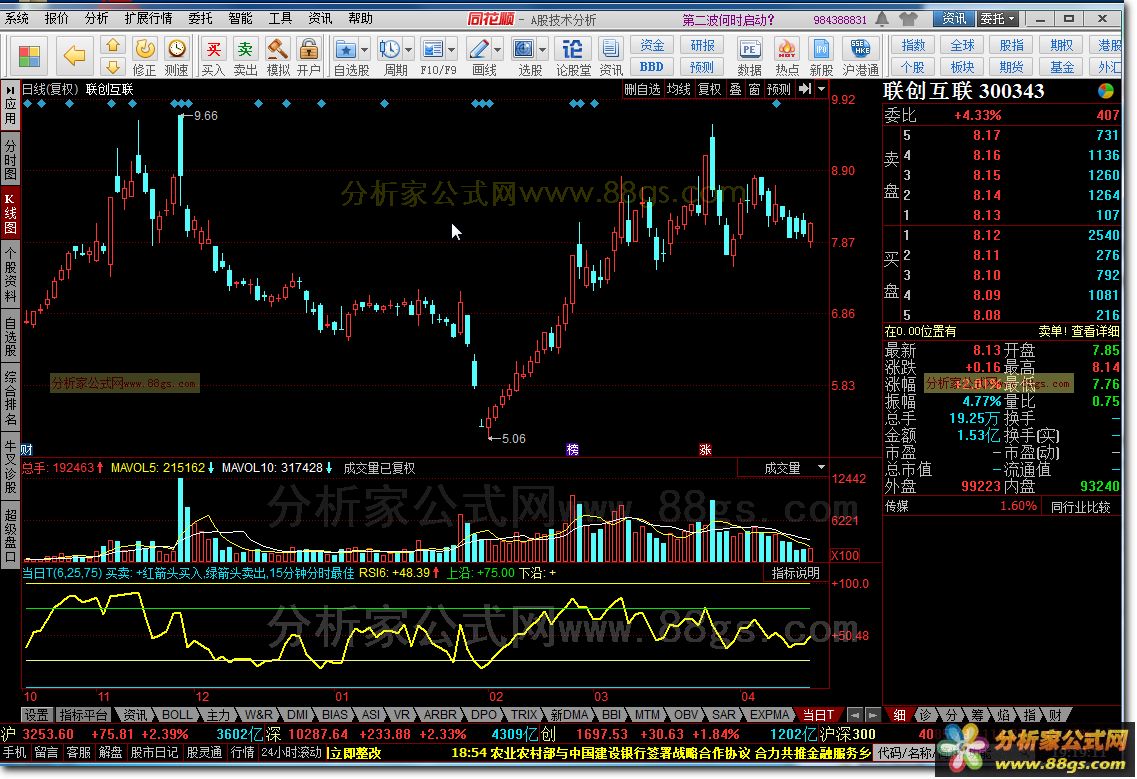The width and height of the screenshot is (1137, 779).
Task: Toggle 均线 moving averages display
Action: (679, 89)
